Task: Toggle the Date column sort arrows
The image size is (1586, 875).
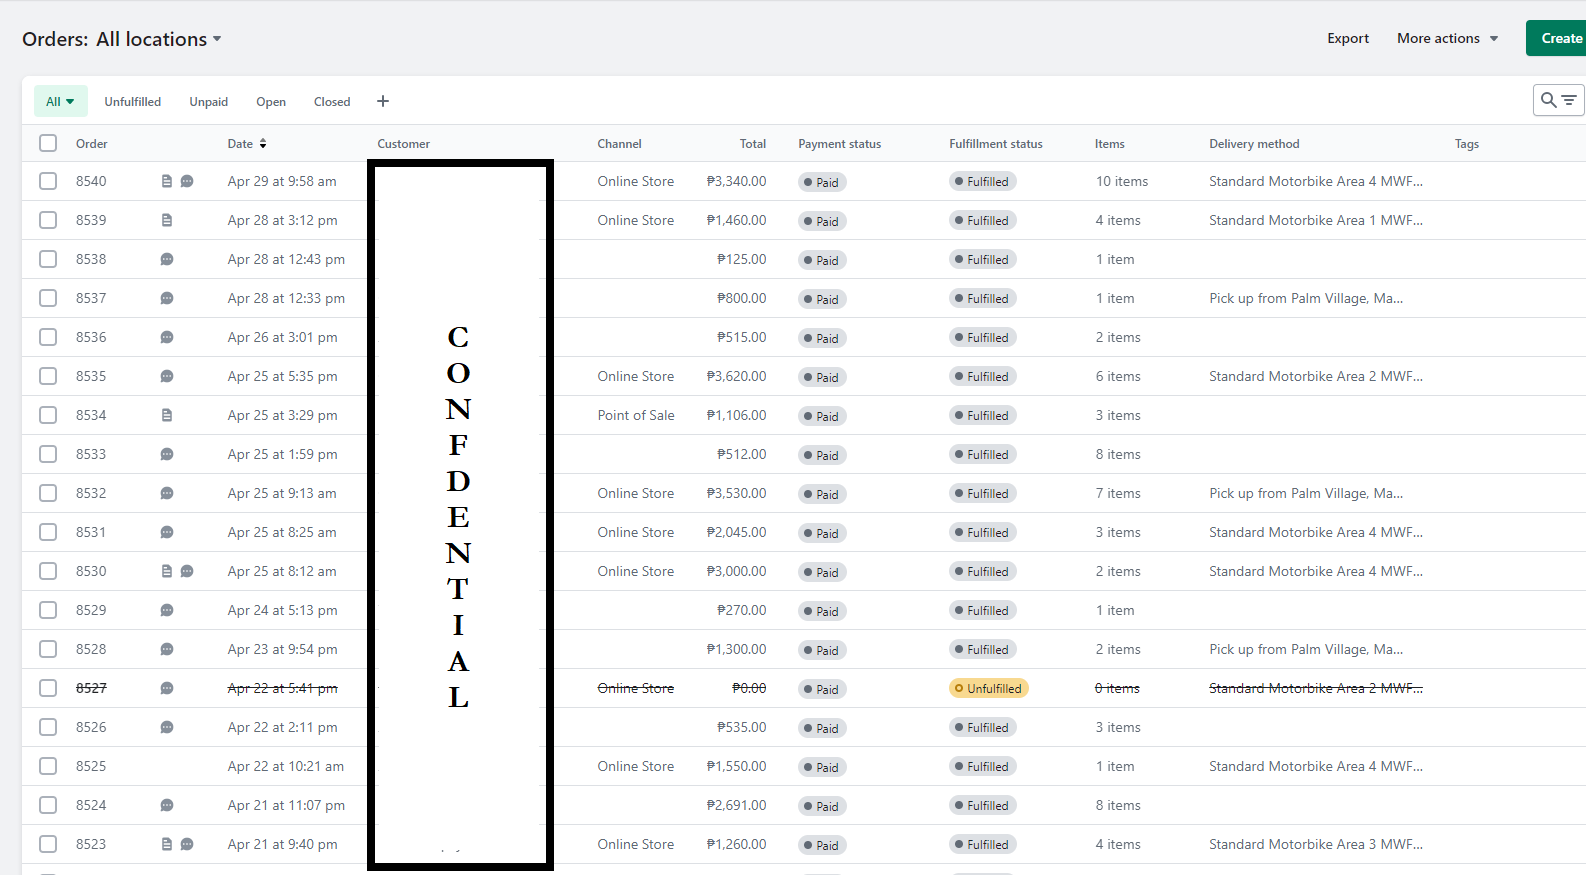Action: pos(263,144)
